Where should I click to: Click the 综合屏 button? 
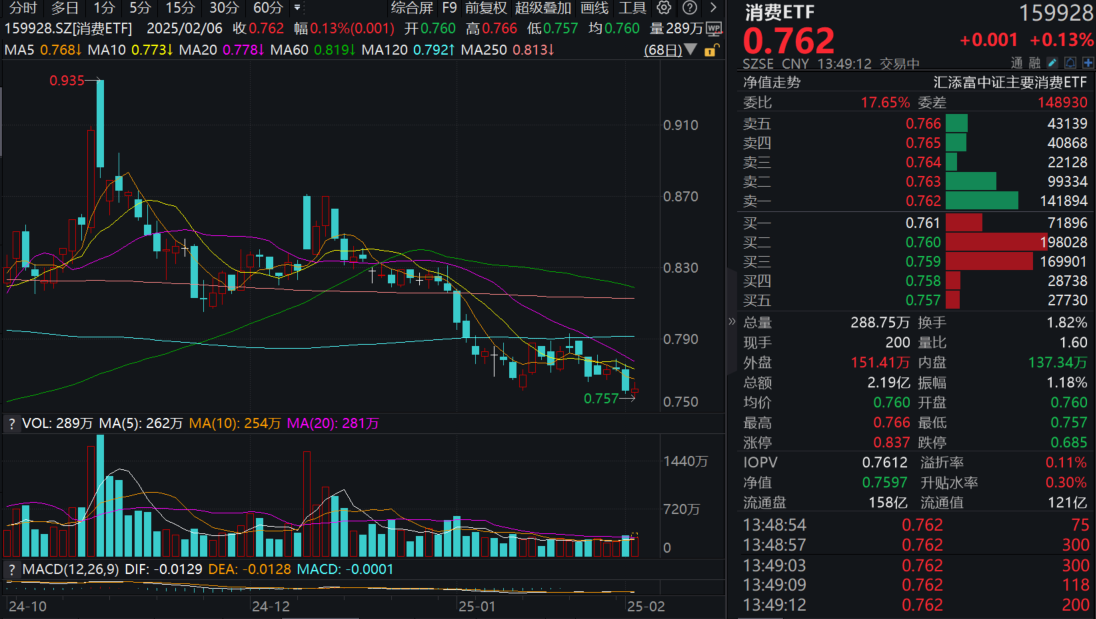click(411, 7)
